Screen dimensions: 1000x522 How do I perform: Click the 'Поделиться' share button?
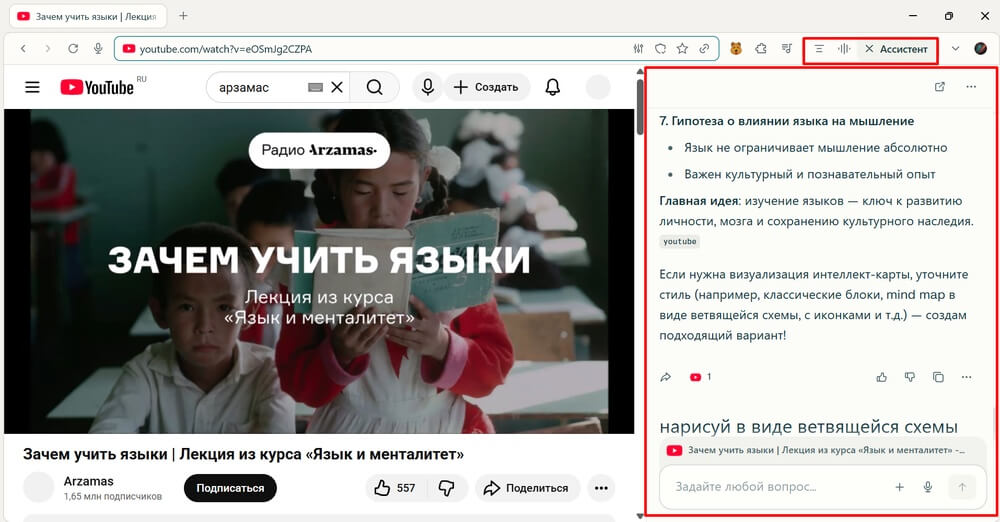(x=527, y=488)
